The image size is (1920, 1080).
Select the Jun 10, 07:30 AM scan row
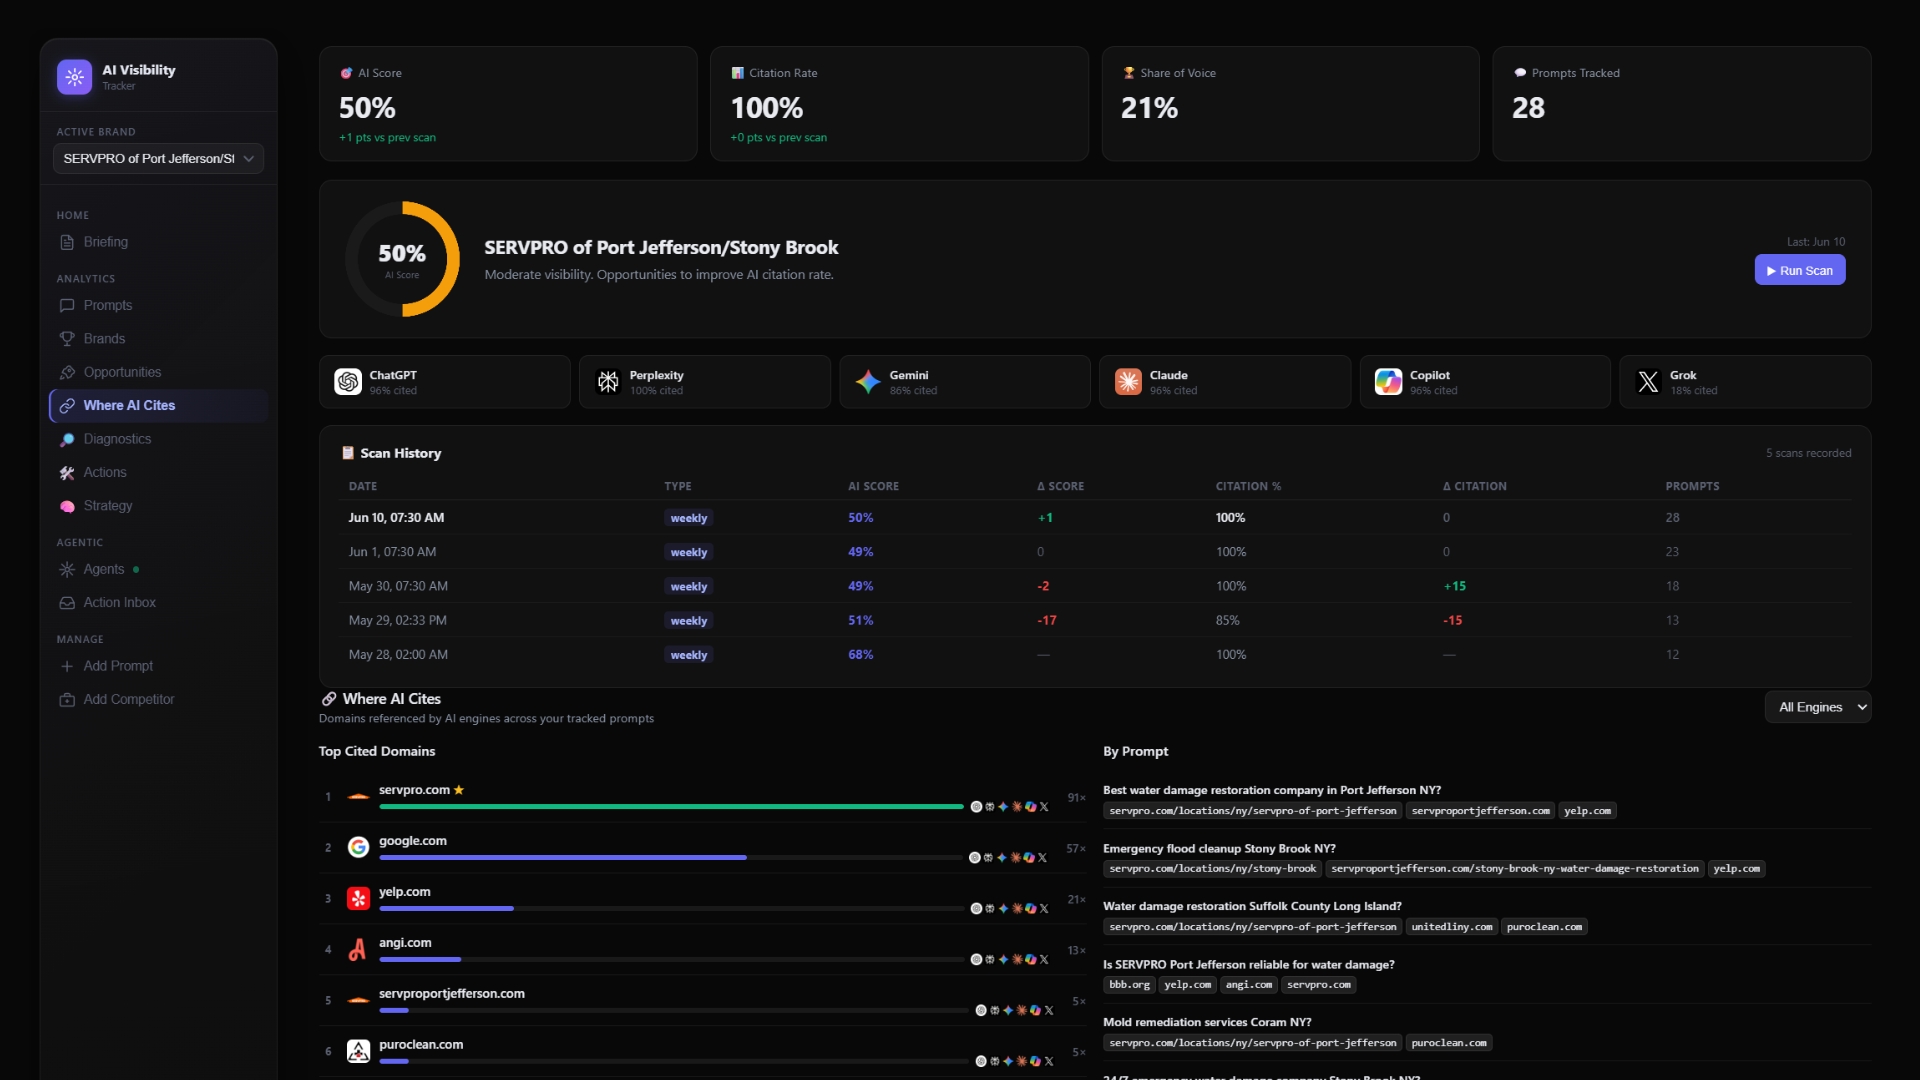pyautogui.click(x=1095, y=518)
